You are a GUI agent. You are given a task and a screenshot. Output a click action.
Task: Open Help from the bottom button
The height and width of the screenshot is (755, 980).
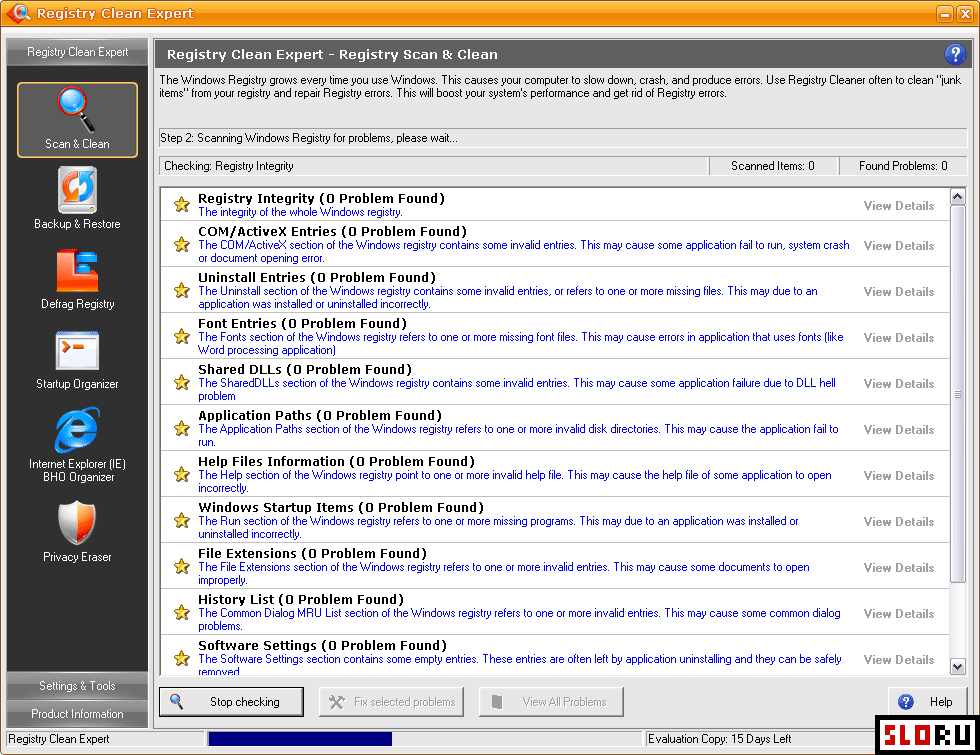927,702
